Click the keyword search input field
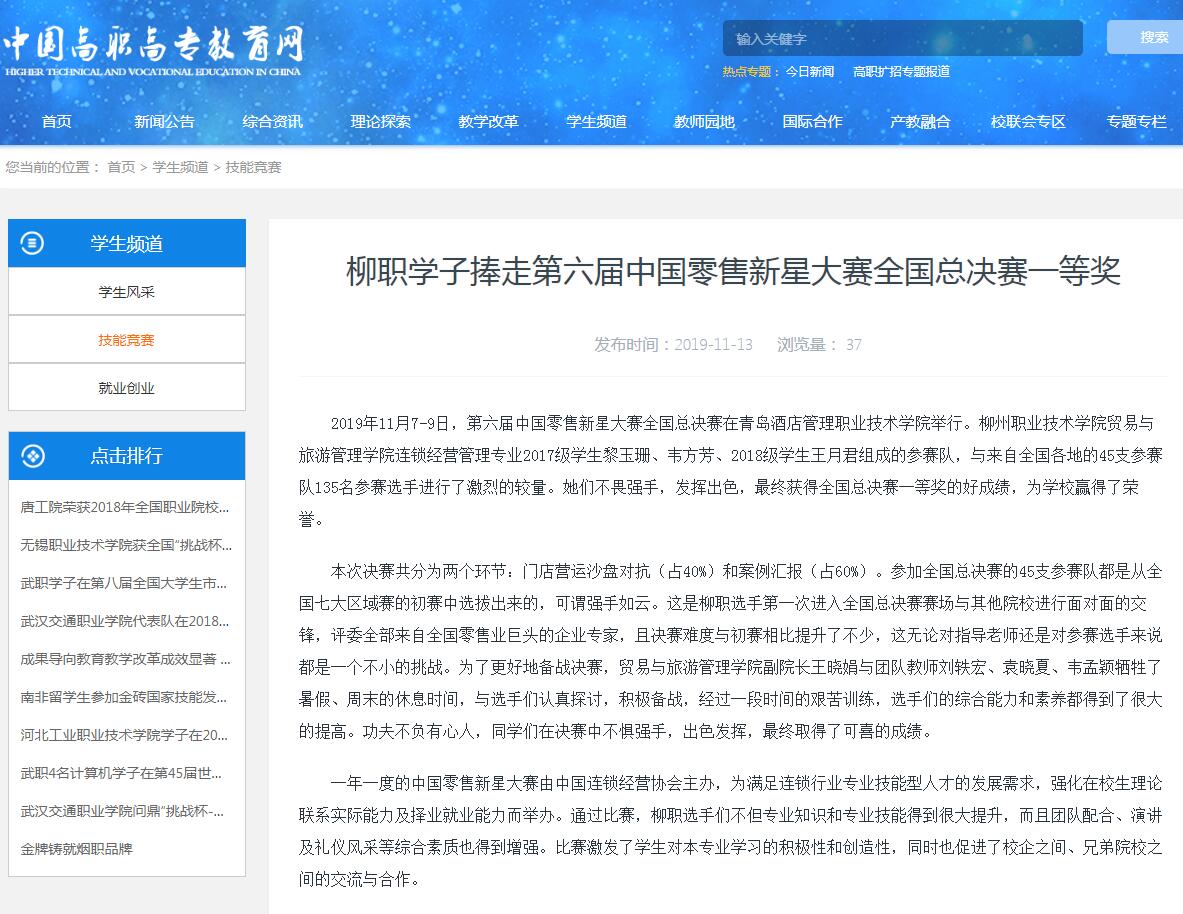 [901, 39]
